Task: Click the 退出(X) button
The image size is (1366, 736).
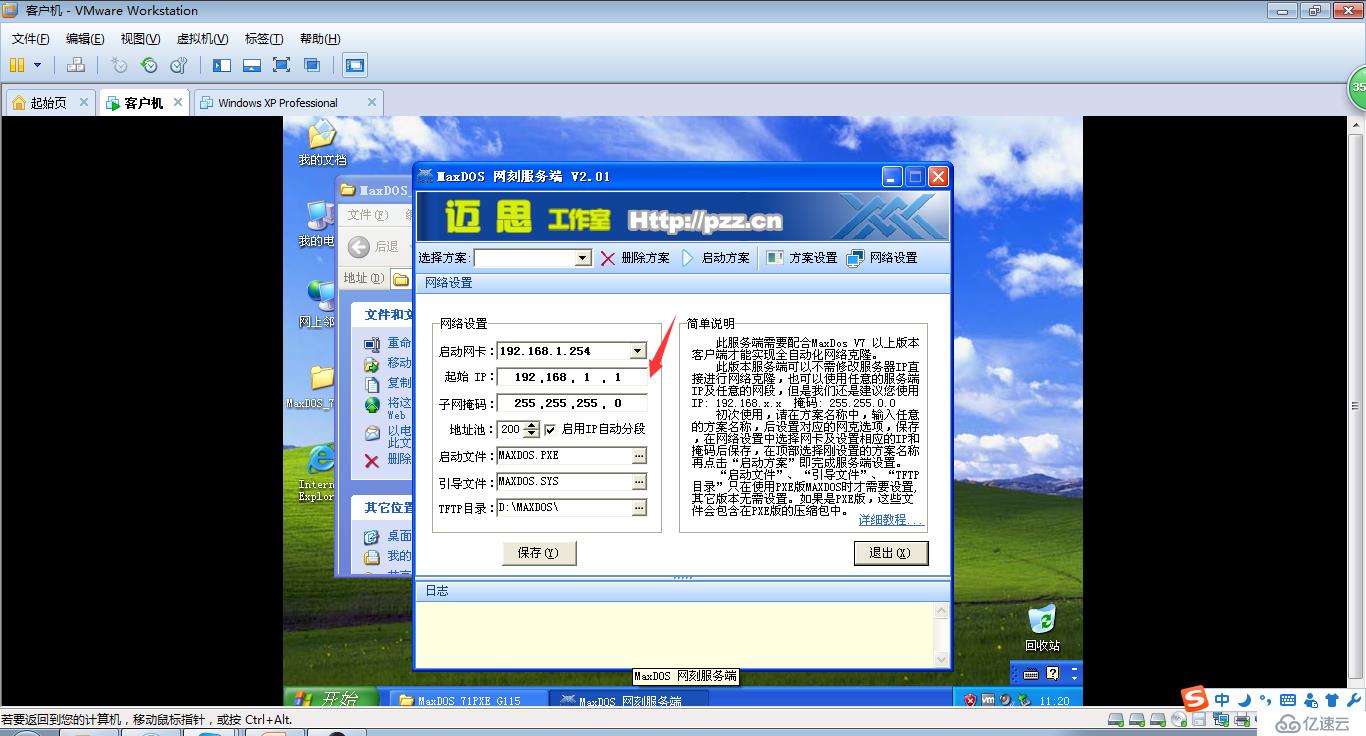Action: click(891, 553)
